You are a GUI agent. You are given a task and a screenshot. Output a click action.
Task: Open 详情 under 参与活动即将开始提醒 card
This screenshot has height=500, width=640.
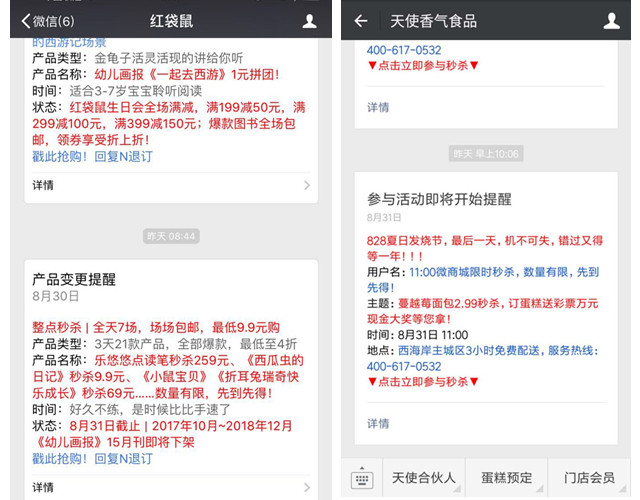pyautogui.click(x=378, y=424)
